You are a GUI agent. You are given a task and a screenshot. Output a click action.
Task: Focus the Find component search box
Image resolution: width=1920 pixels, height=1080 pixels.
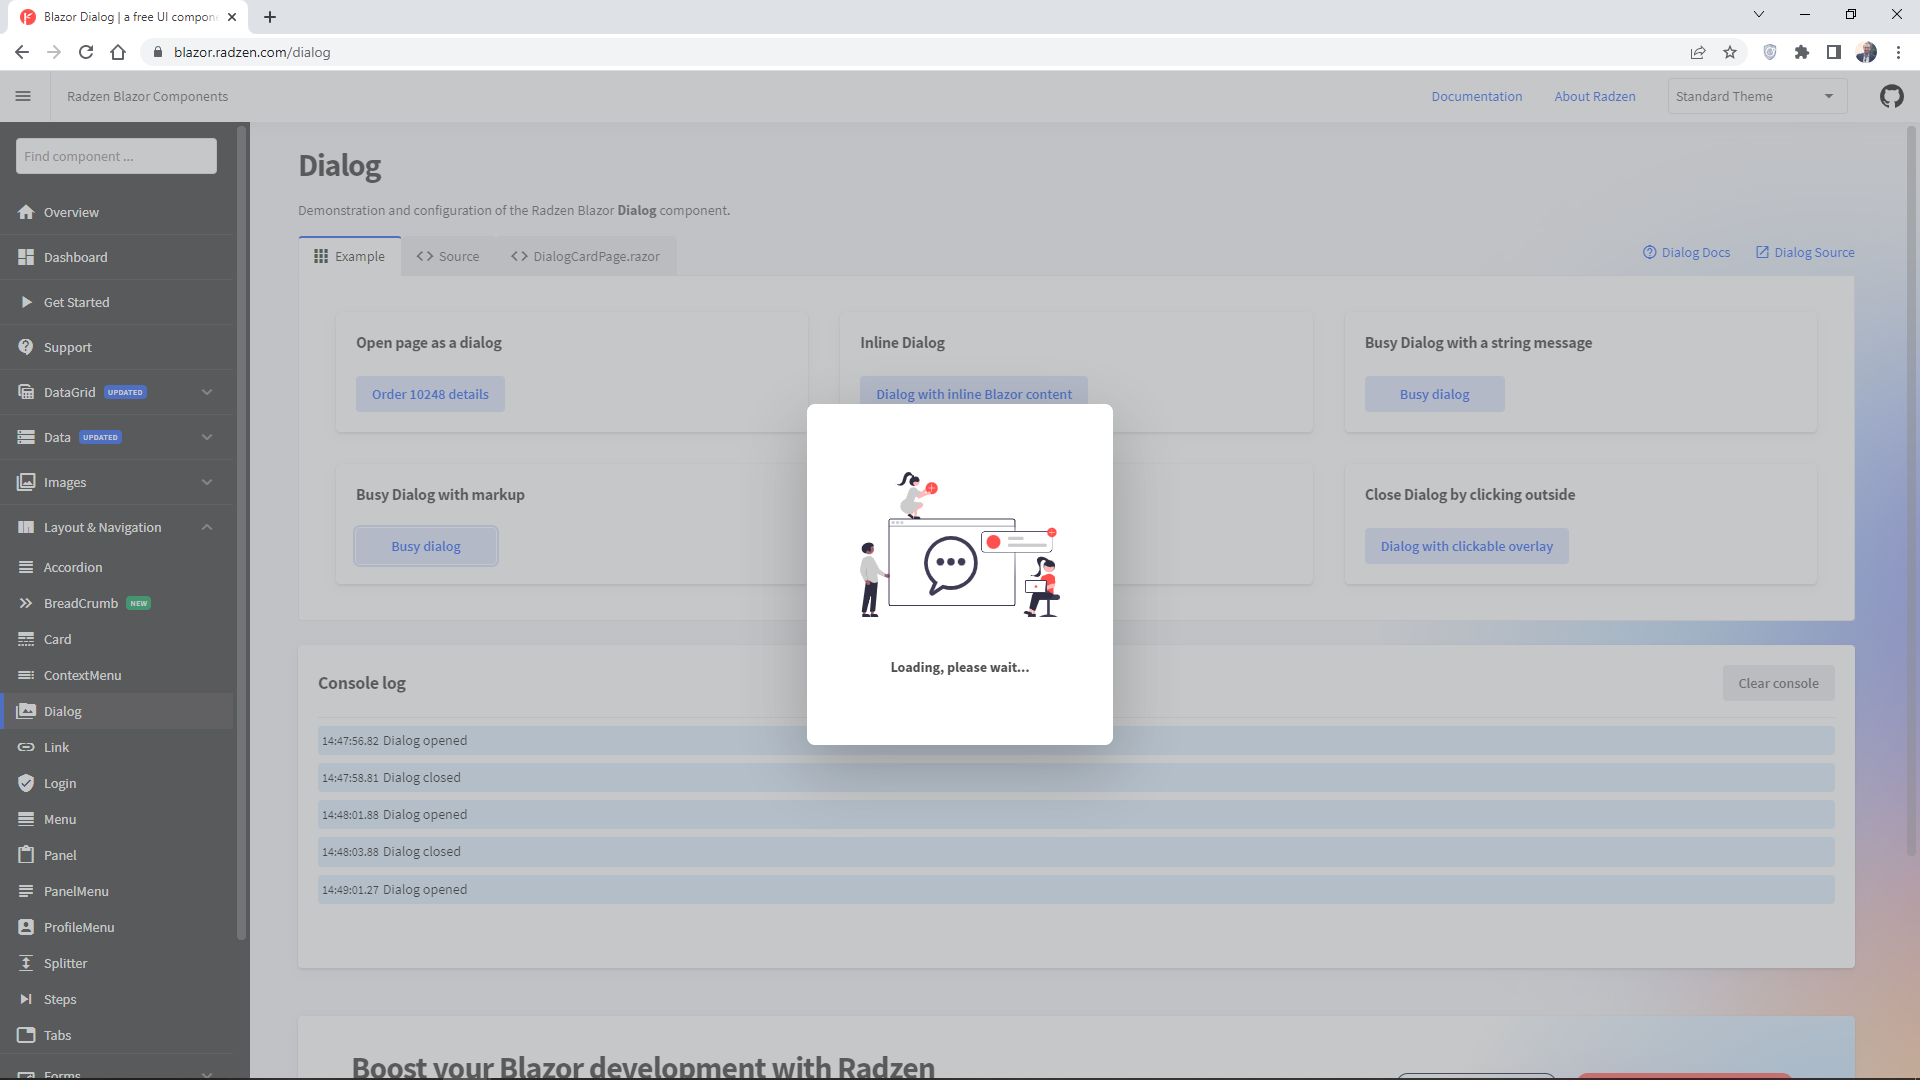coord(116,156)
